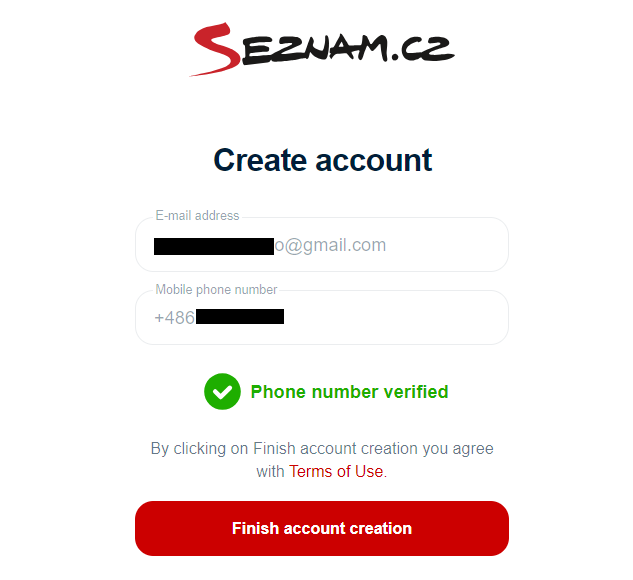Click the black redaction bar in e-mail field
Image resolution: width=633 pixels, height=580 pixels.
click(x=214, y=246)
